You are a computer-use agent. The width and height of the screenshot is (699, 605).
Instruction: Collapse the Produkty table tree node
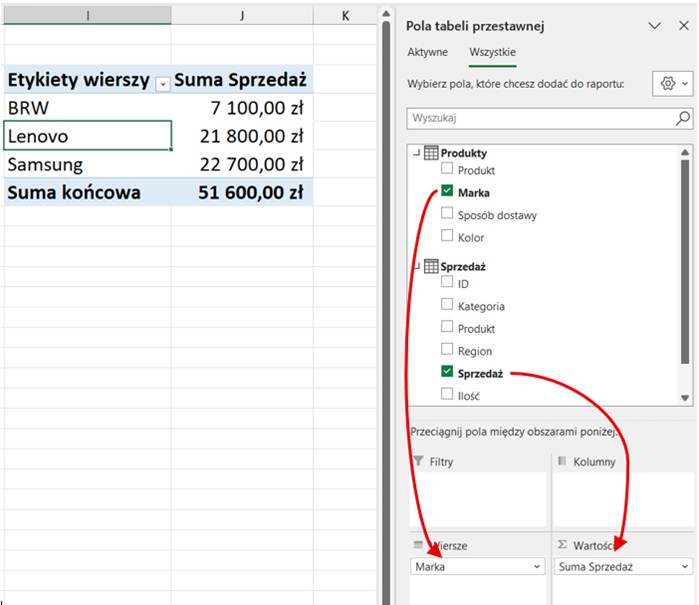click(416, 153)
